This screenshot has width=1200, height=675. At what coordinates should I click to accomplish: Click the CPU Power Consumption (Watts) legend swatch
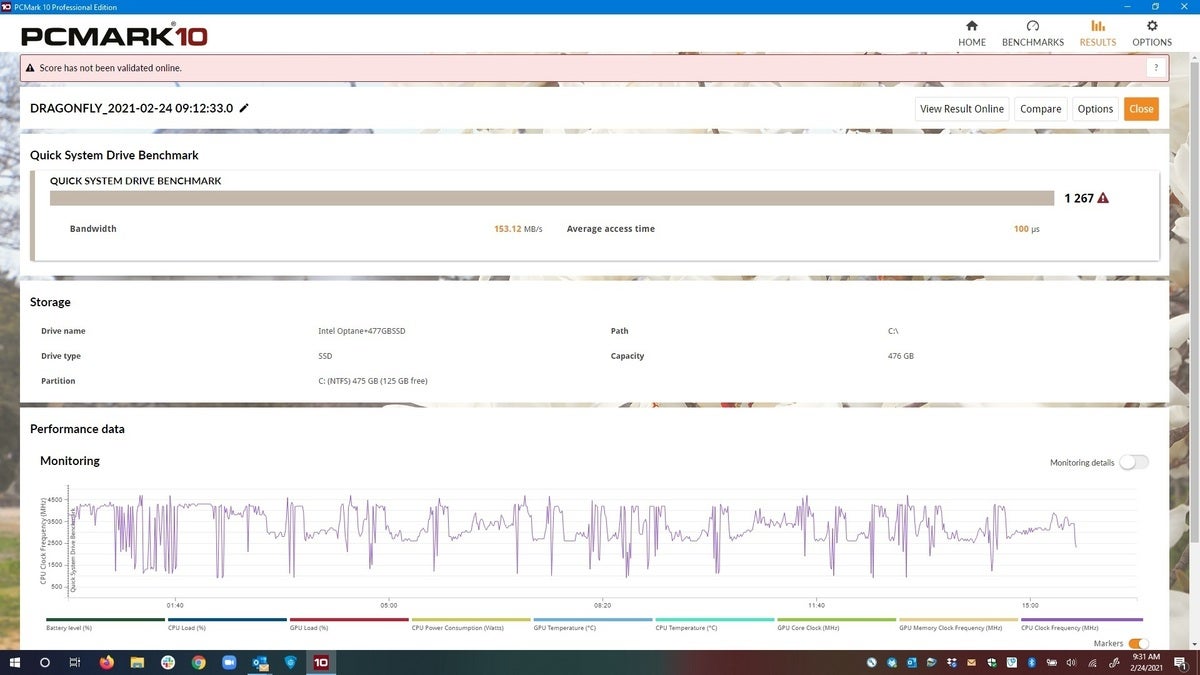pyautogui.click(x=471, y=620)
